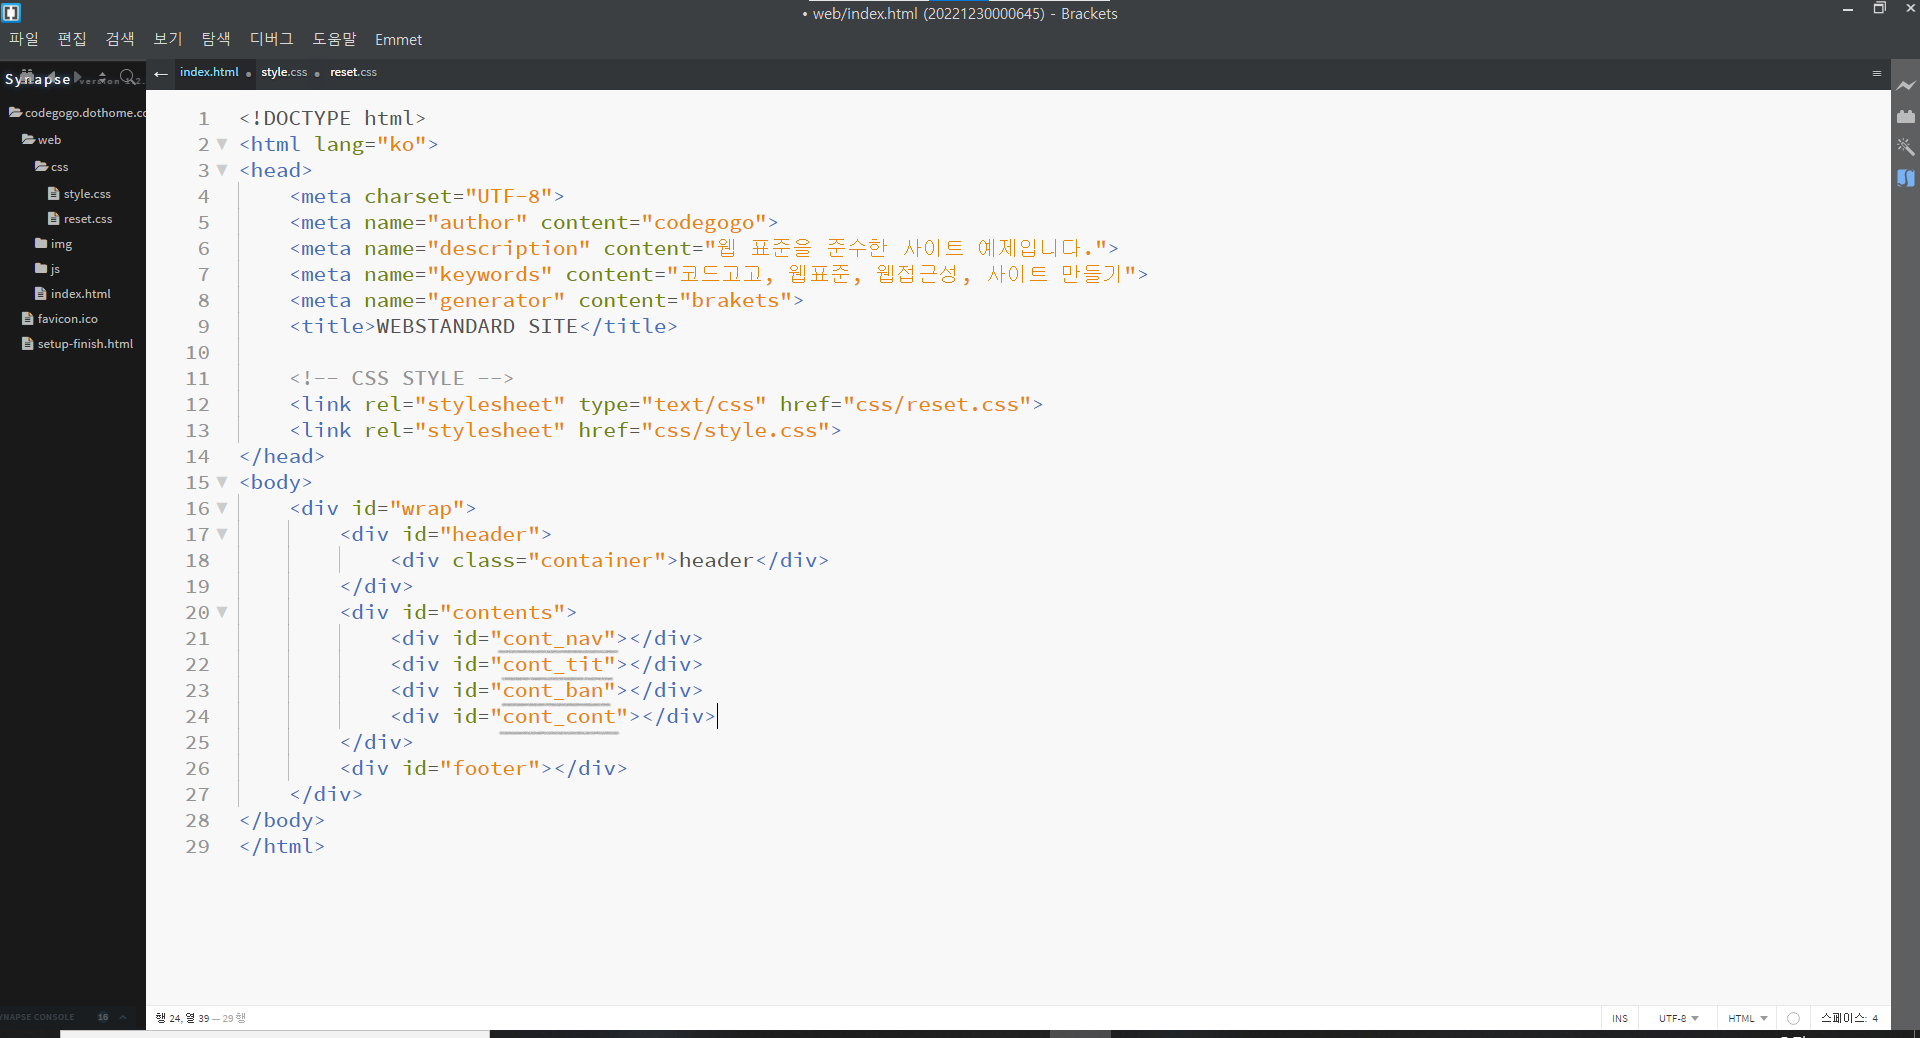Click the DOCTYPE declaration on line 1
1920x1038 pixels.
[333, 118]
